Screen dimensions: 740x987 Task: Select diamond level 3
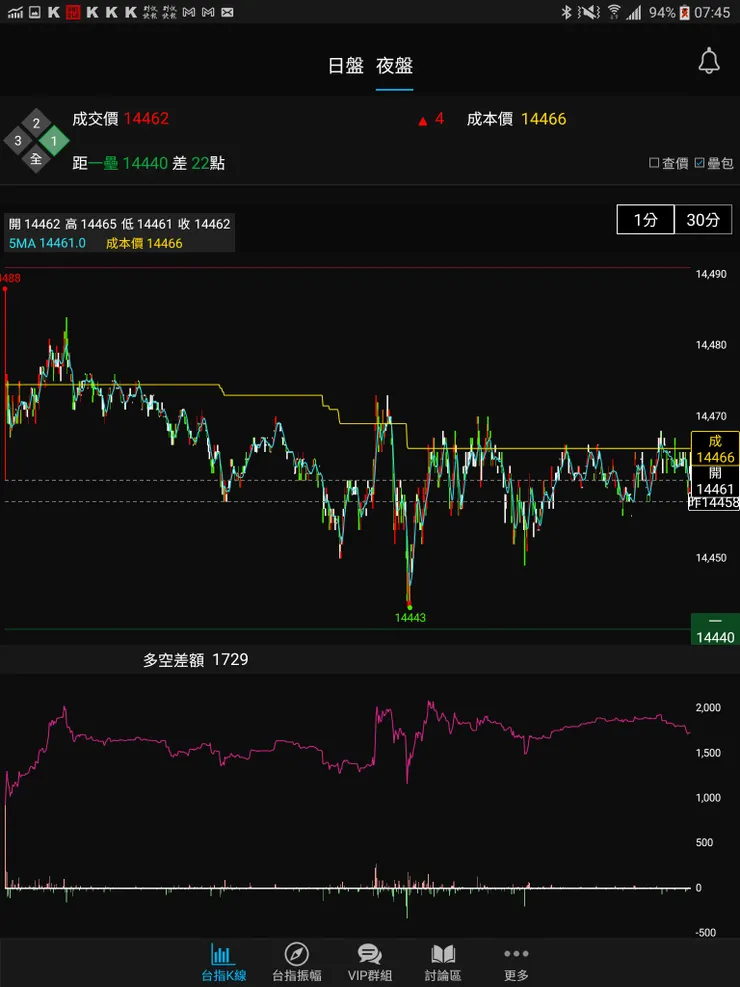pyautogui.click(x=18, y=140)
